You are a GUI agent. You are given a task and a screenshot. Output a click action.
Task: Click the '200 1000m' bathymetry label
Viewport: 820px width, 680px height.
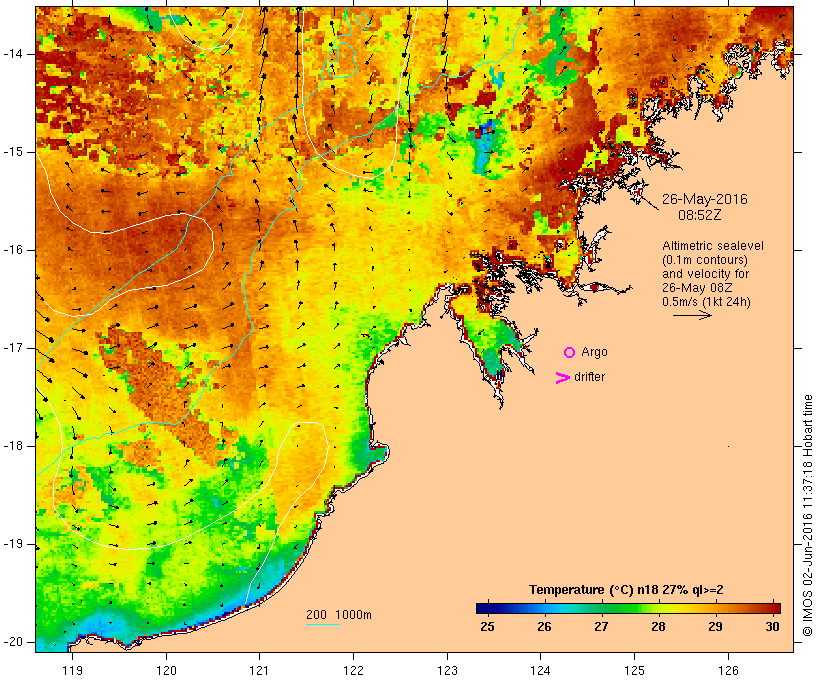339,615
